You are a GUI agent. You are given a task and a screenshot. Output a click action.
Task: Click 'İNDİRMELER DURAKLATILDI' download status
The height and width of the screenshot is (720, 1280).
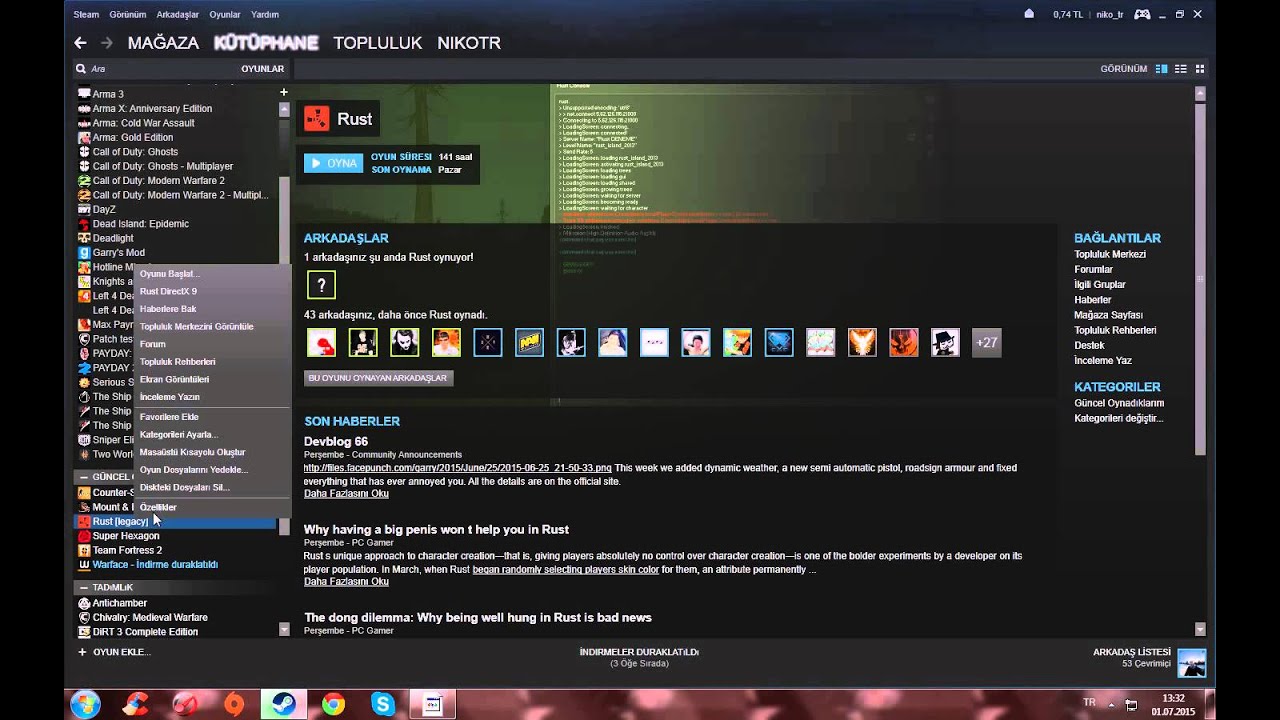click(x=639, y=652)
